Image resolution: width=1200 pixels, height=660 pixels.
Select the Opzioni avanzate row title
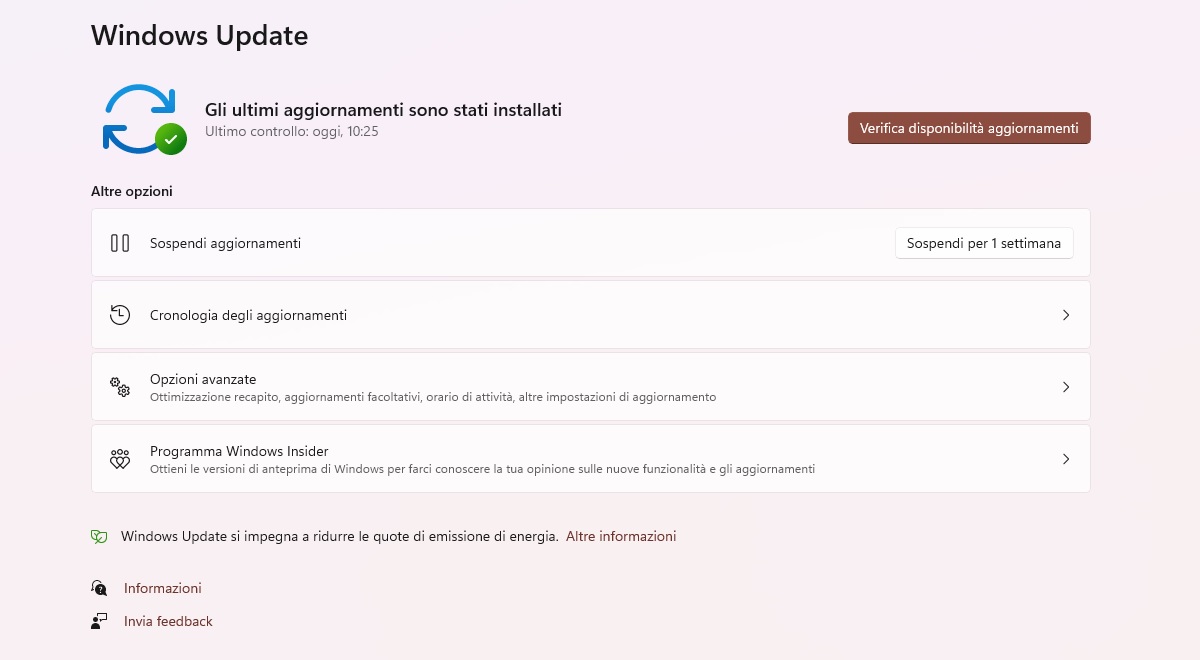[x=203, y=380]
